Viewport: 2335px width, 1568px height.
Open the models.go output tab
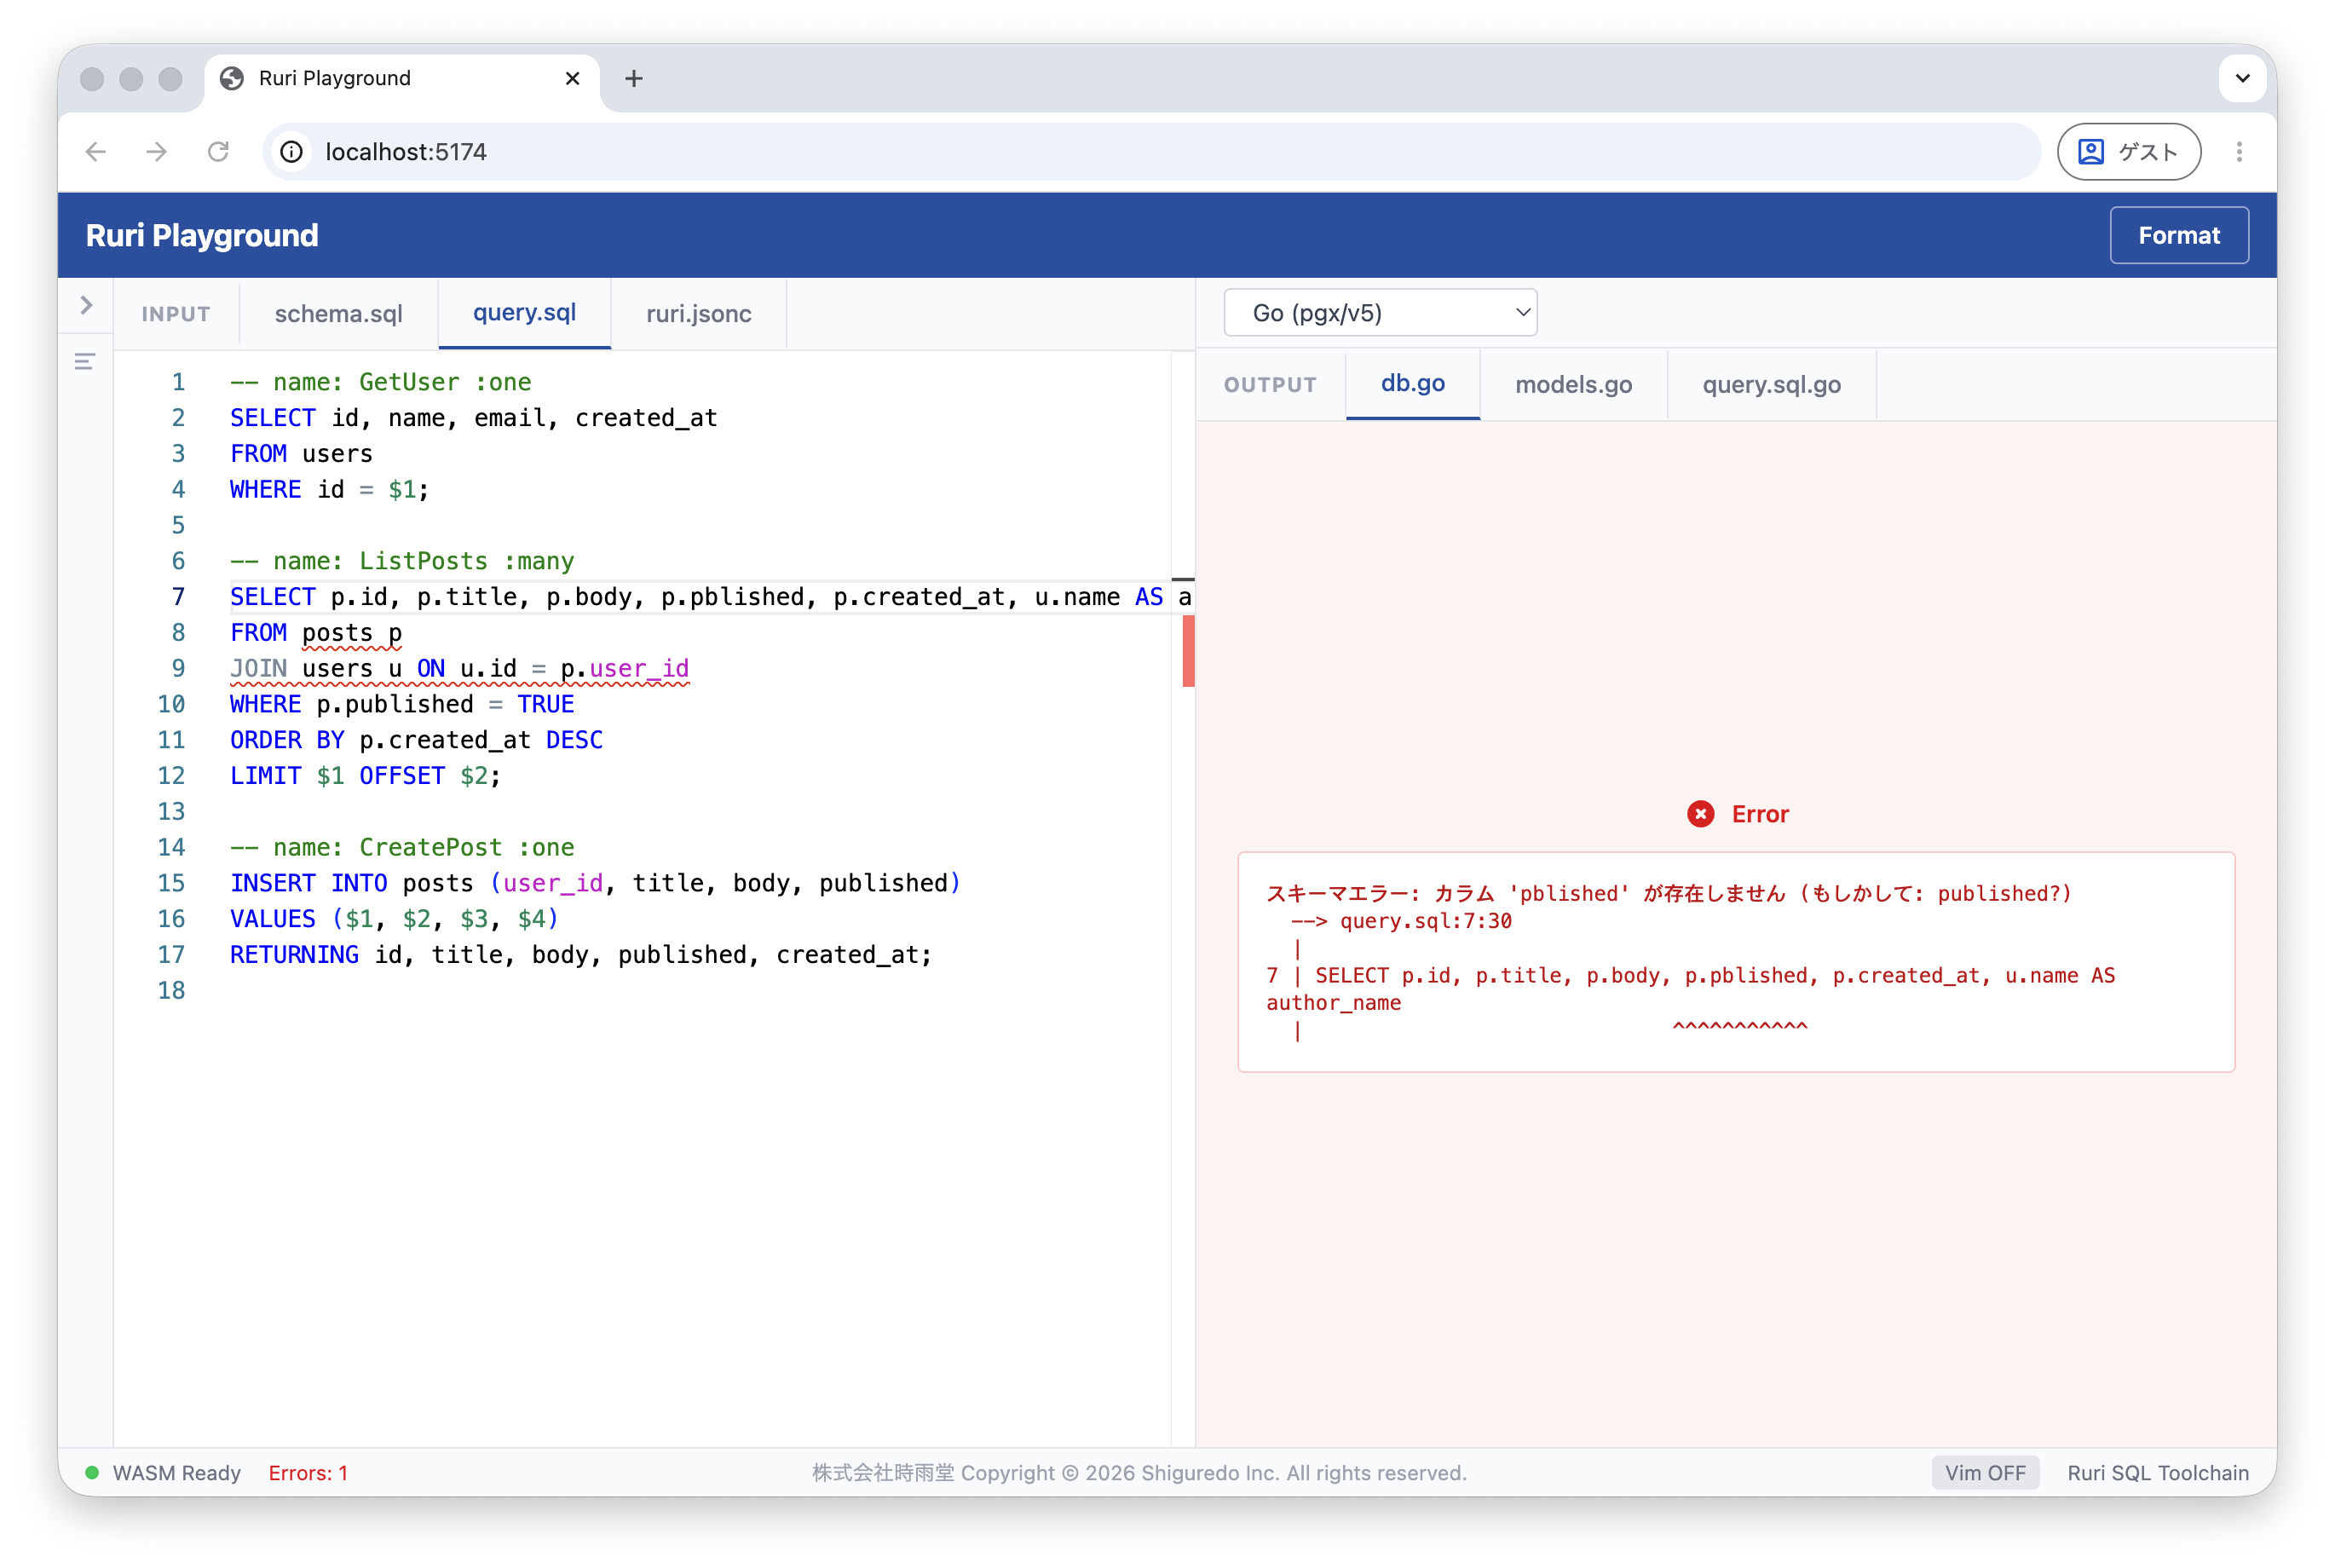point(1572,385)
